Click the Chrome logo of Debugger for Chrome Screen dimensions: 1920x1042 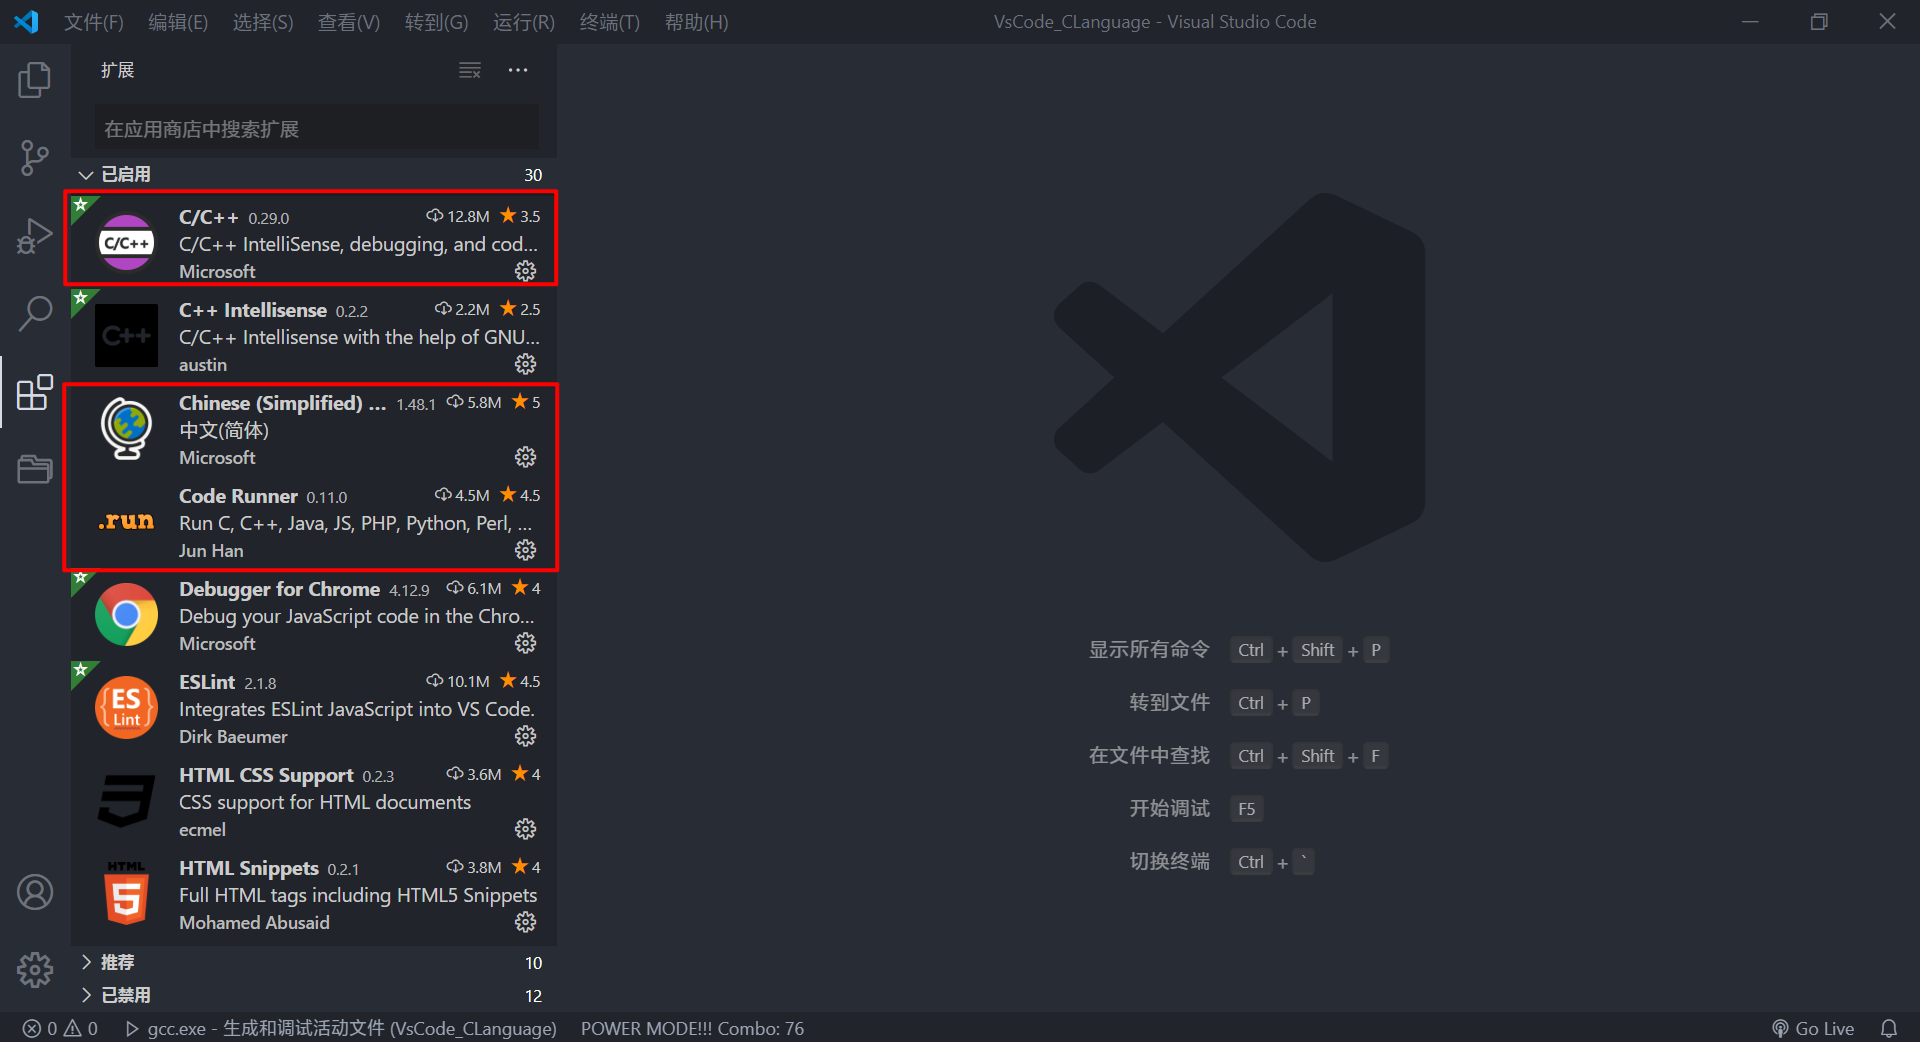point(126,614)
